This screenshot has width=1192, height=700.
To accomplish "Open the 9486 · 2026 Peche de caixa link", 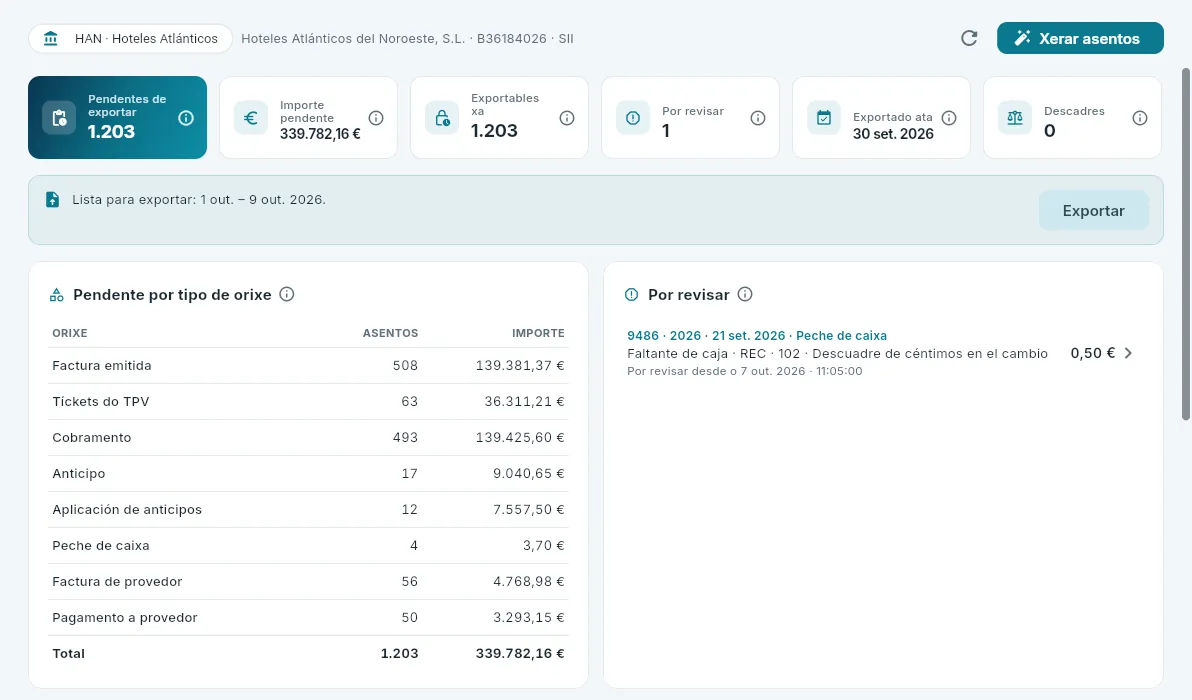I will tap(756, 335).
